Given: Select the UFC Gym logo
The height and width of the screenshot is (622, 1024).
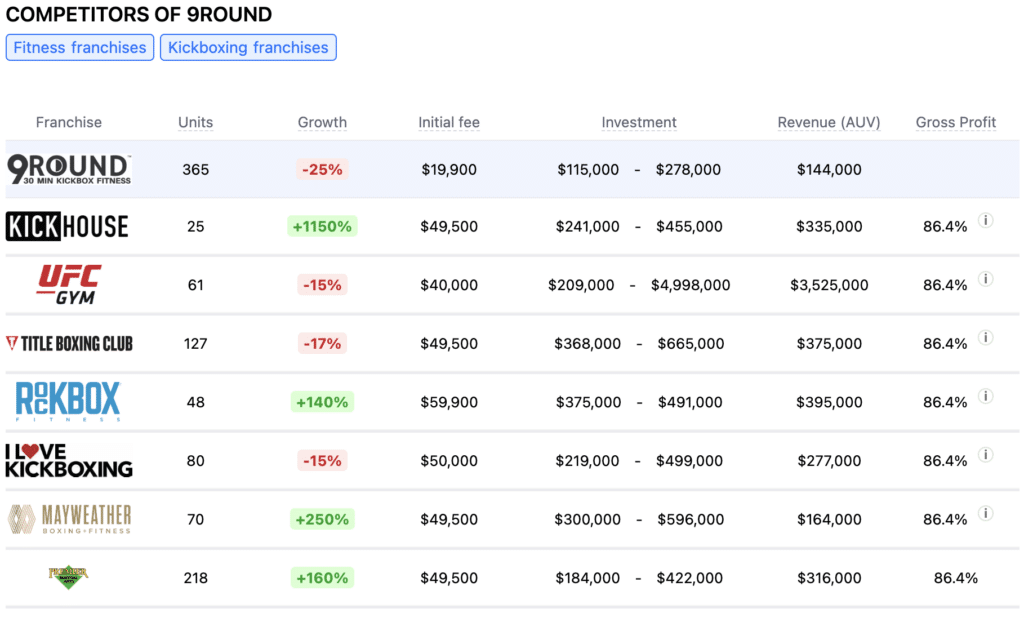Looking at the screenshot, I should 69,284.
